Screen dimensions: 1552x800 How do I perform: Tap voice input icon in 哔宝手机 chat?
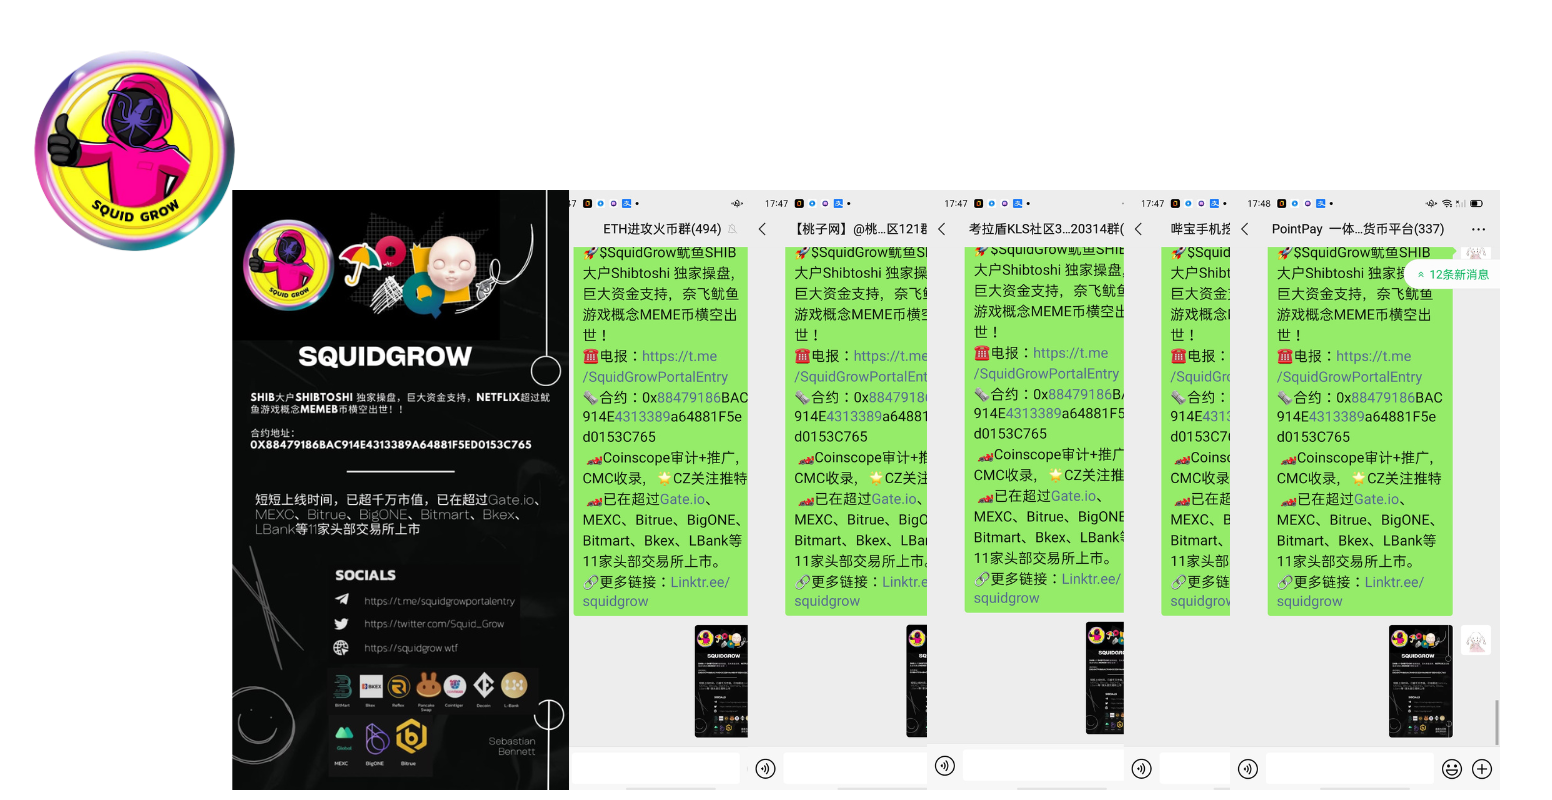coord(1142,769)
